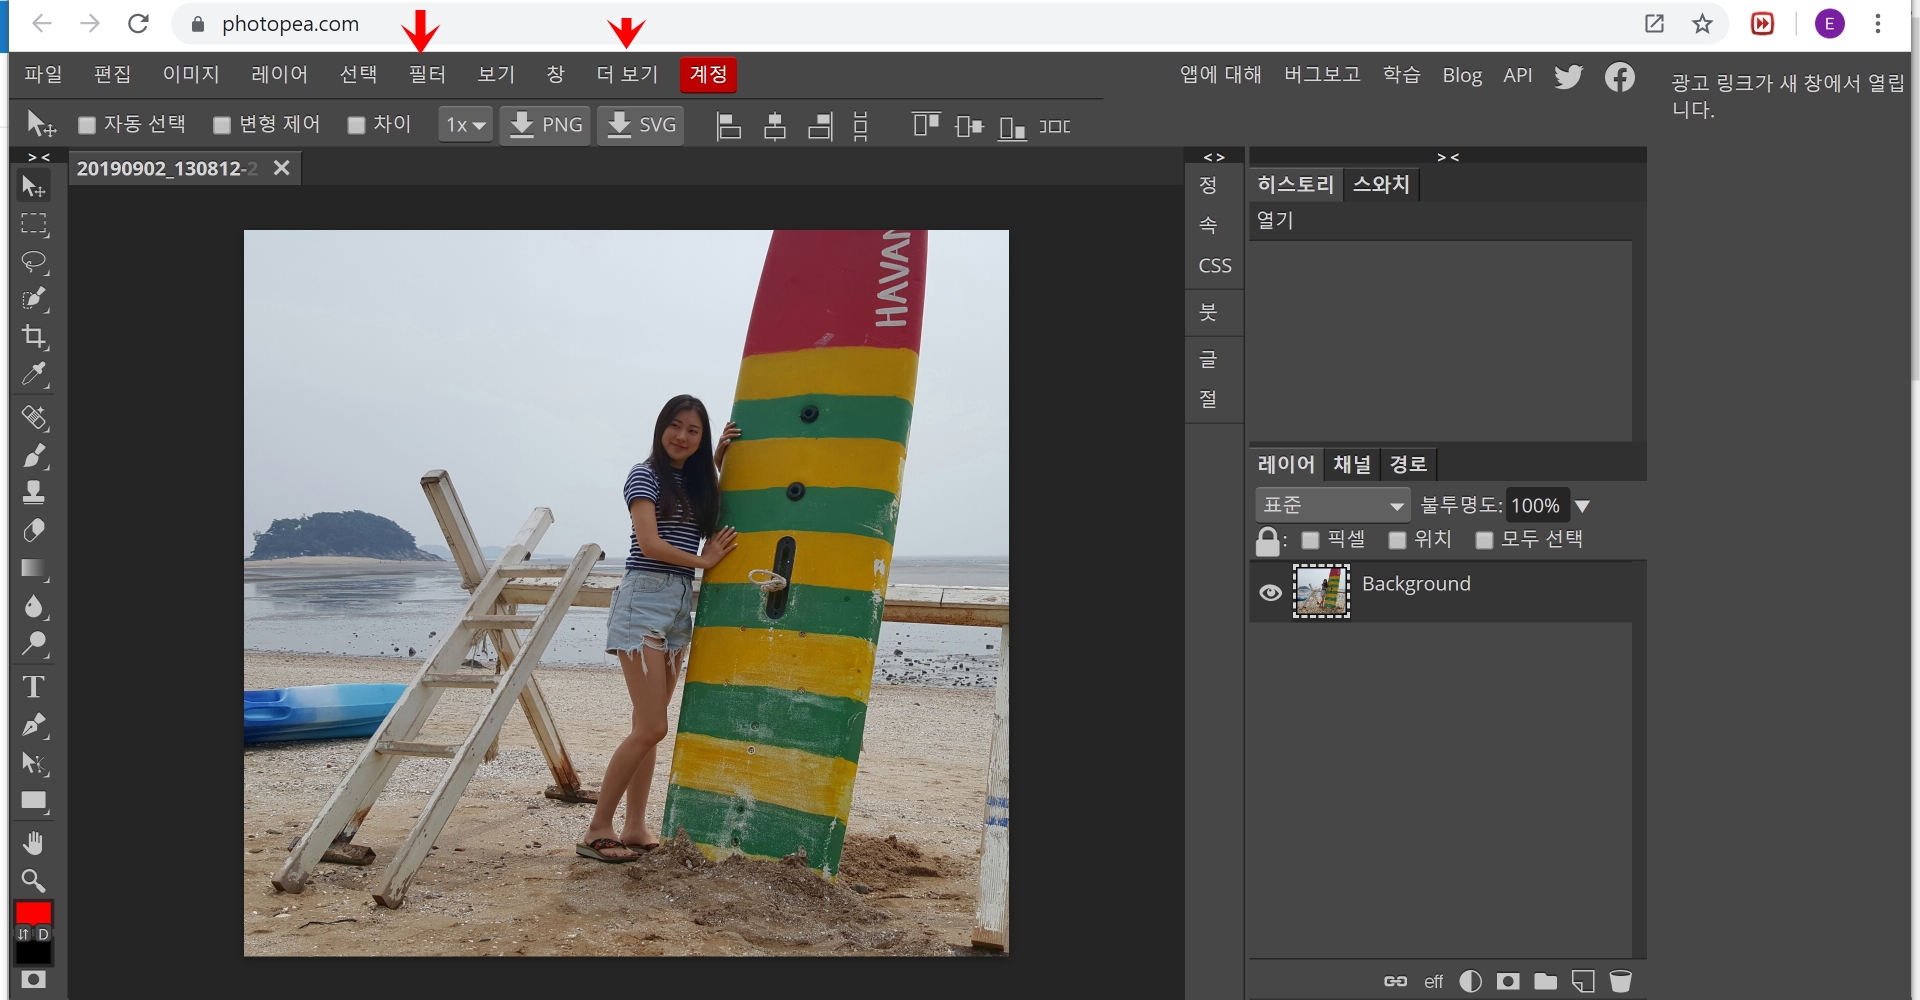Add an adjustment layer

pyautogui.click(x=1471, y=981)
